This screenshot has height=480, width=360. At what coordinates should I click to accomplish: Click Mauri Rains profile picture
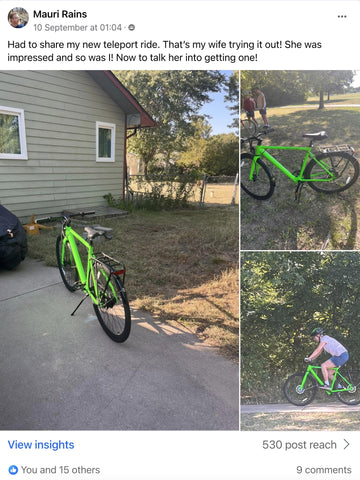pyautogui.click(x=18, y=18)
